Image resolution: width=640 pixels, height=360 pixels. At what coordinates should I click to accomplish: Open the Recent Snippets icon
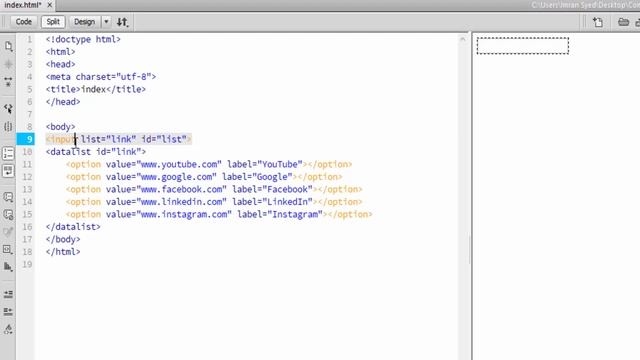tap(8, 249)
